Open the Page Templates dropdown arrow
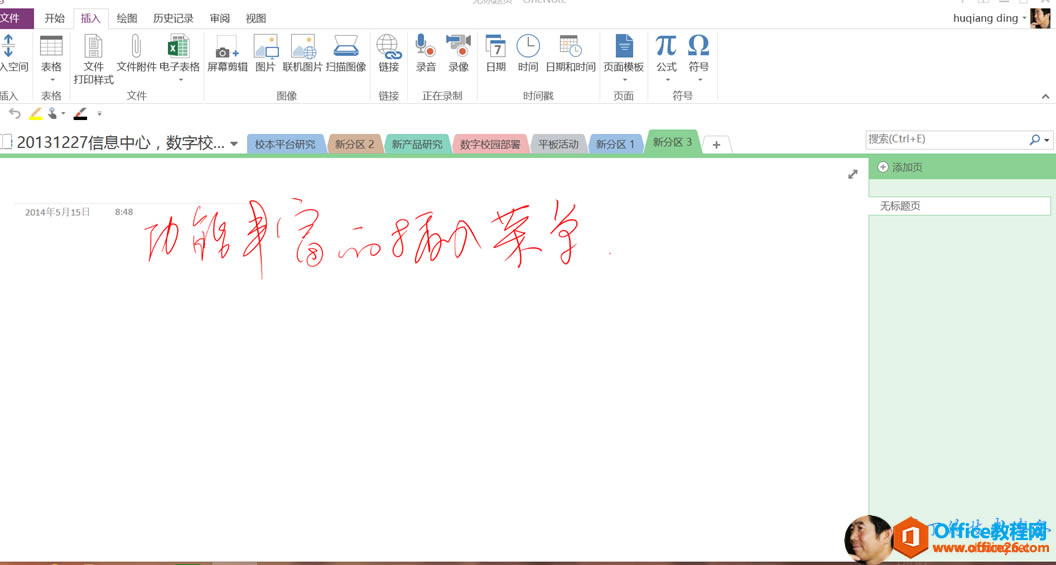 point(624,80)
